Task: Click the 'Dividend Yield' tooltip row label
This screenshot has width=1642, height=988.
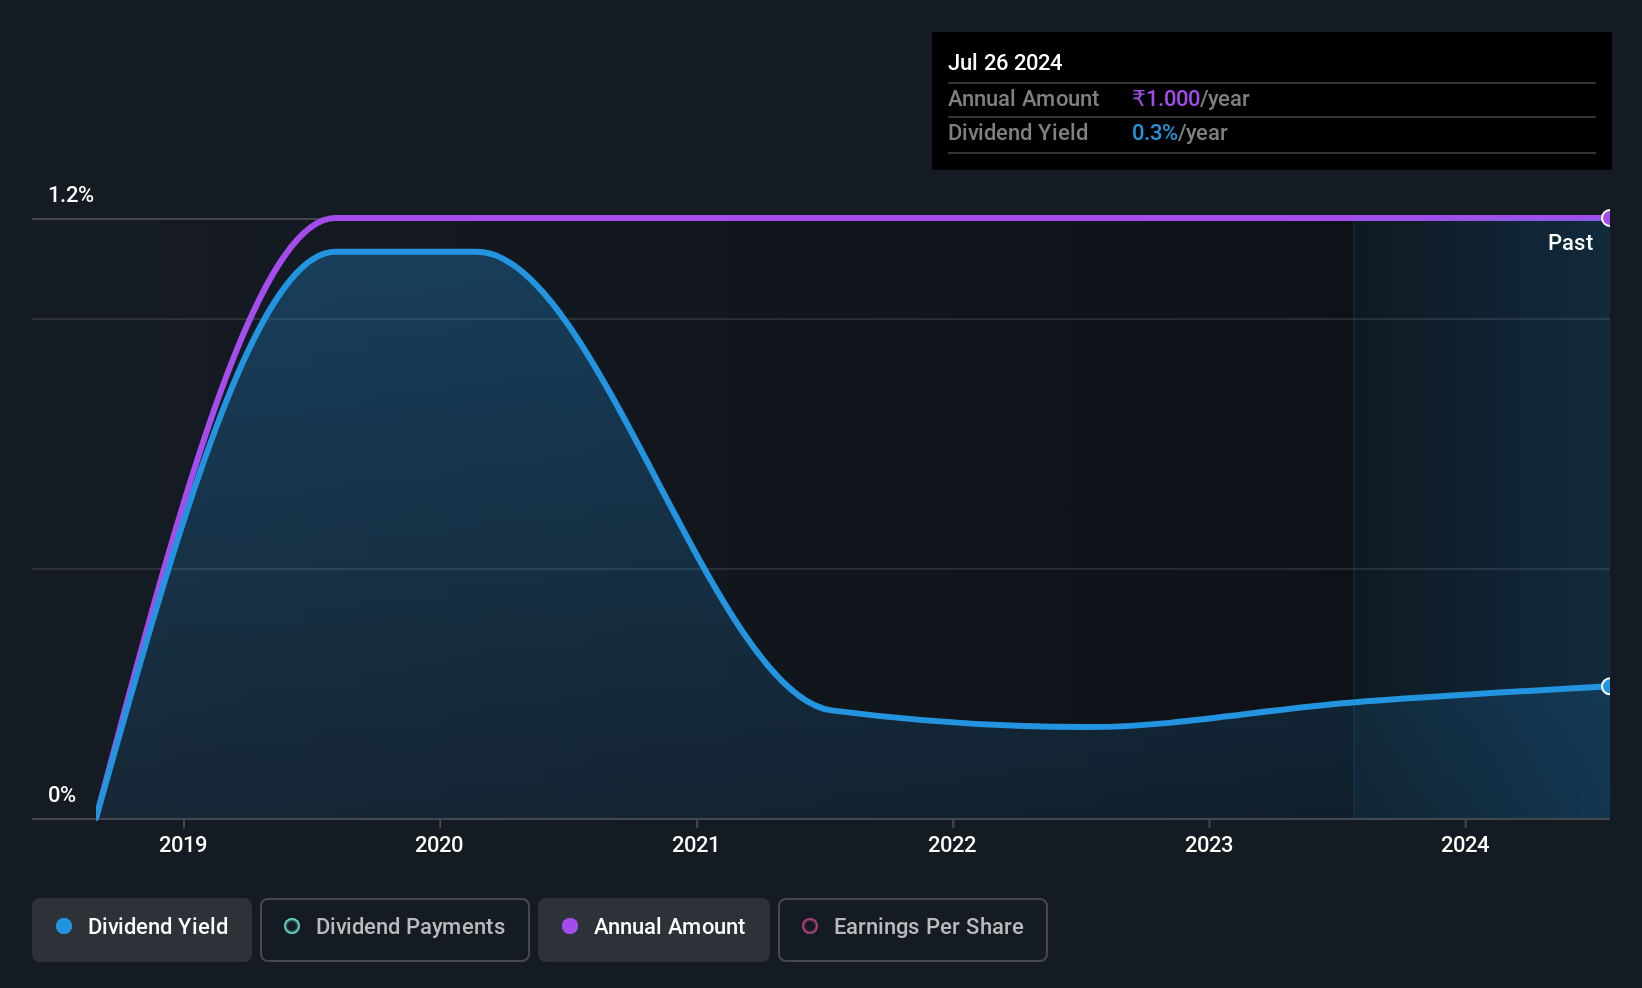Action: click(1018, 133)
